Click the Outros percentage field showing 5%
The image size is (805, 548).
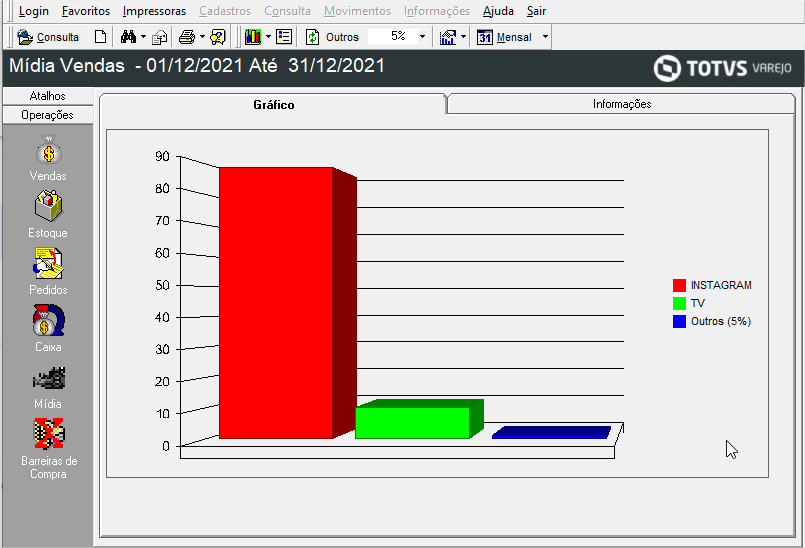[x=392, y=36]
